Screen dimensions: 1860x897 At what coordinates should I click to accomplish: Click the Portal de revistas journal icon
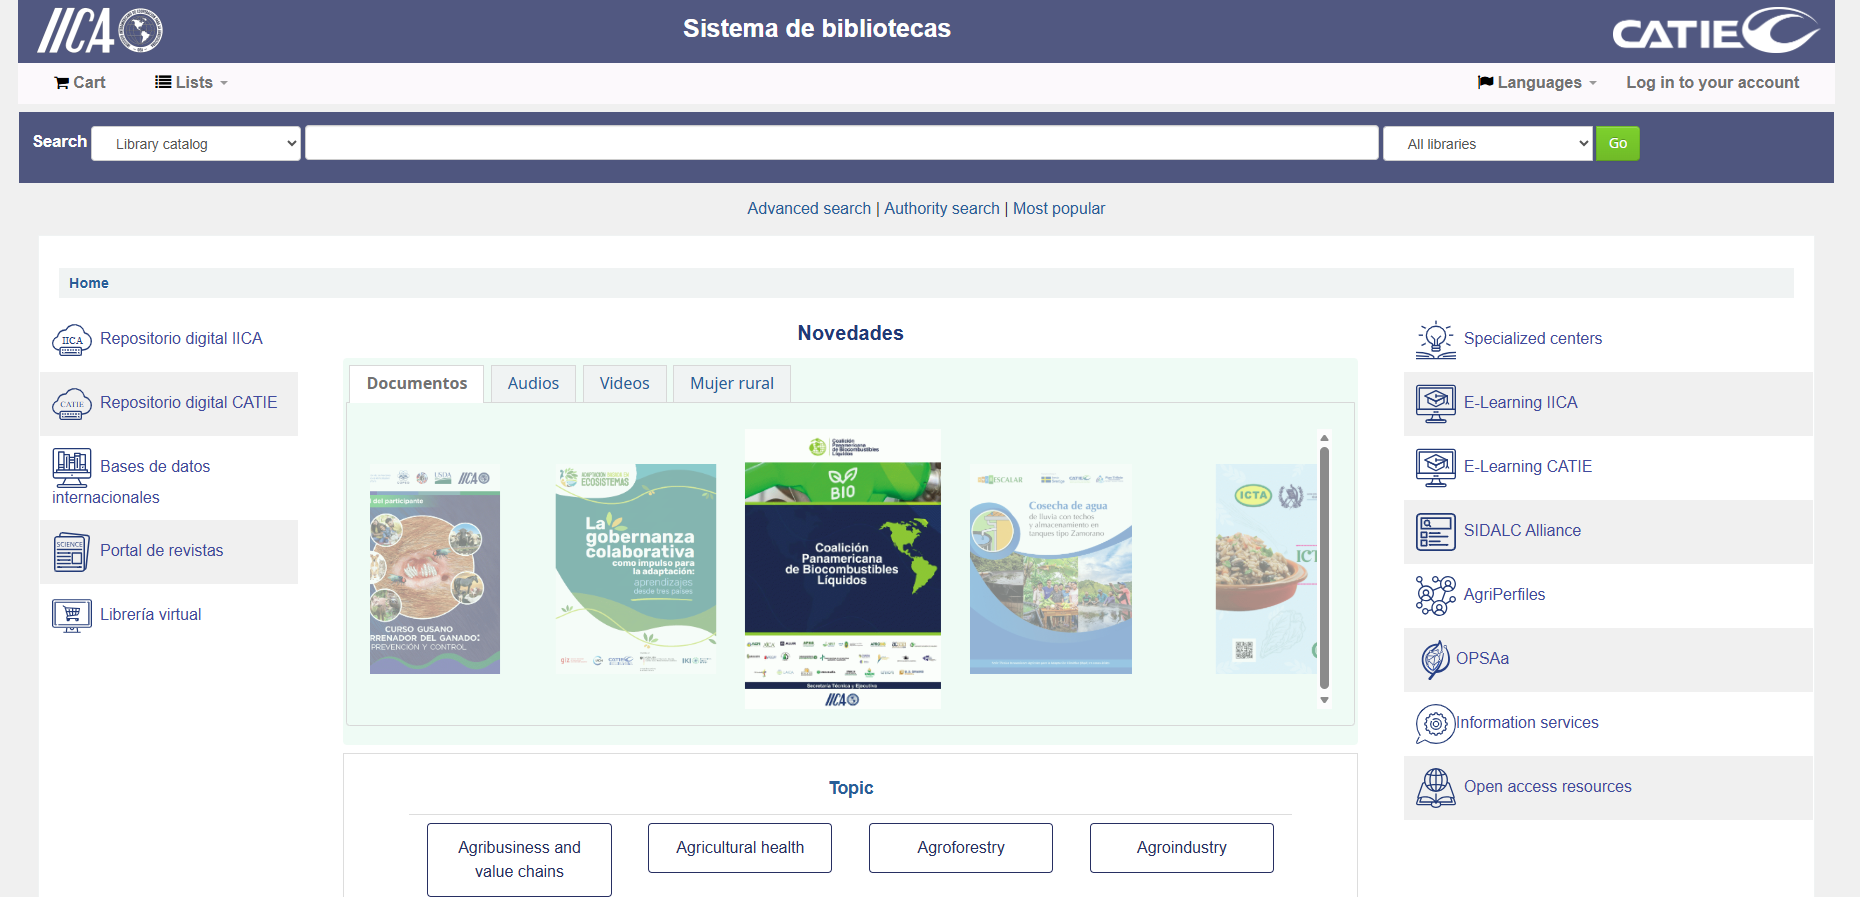pos(72,551)
